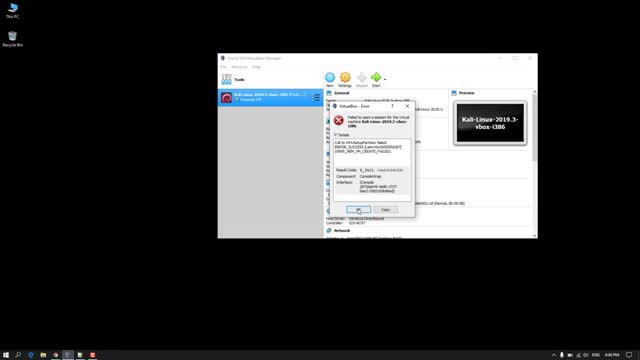Click the Result Code value in dialog
This screenshot has width=640, height=360.
click(381, 170)
